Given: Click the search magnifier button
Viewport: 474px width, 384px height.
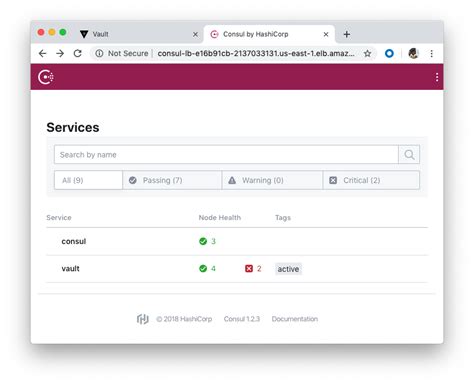Looking at the screenshot, I should [x=409, y=154].
